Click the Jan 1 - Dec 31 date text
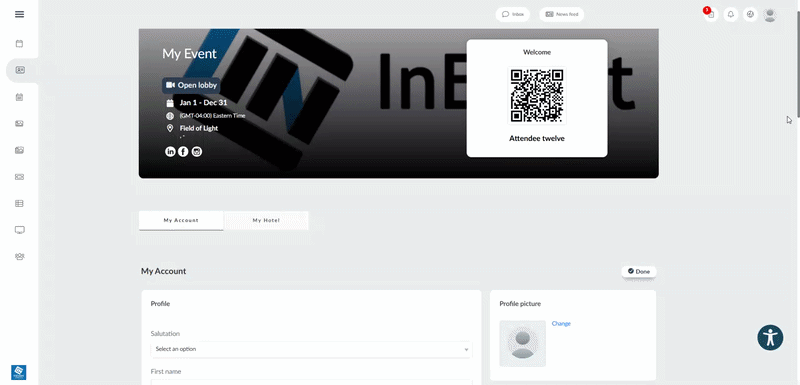800x385 pixels. coord(203,102)
